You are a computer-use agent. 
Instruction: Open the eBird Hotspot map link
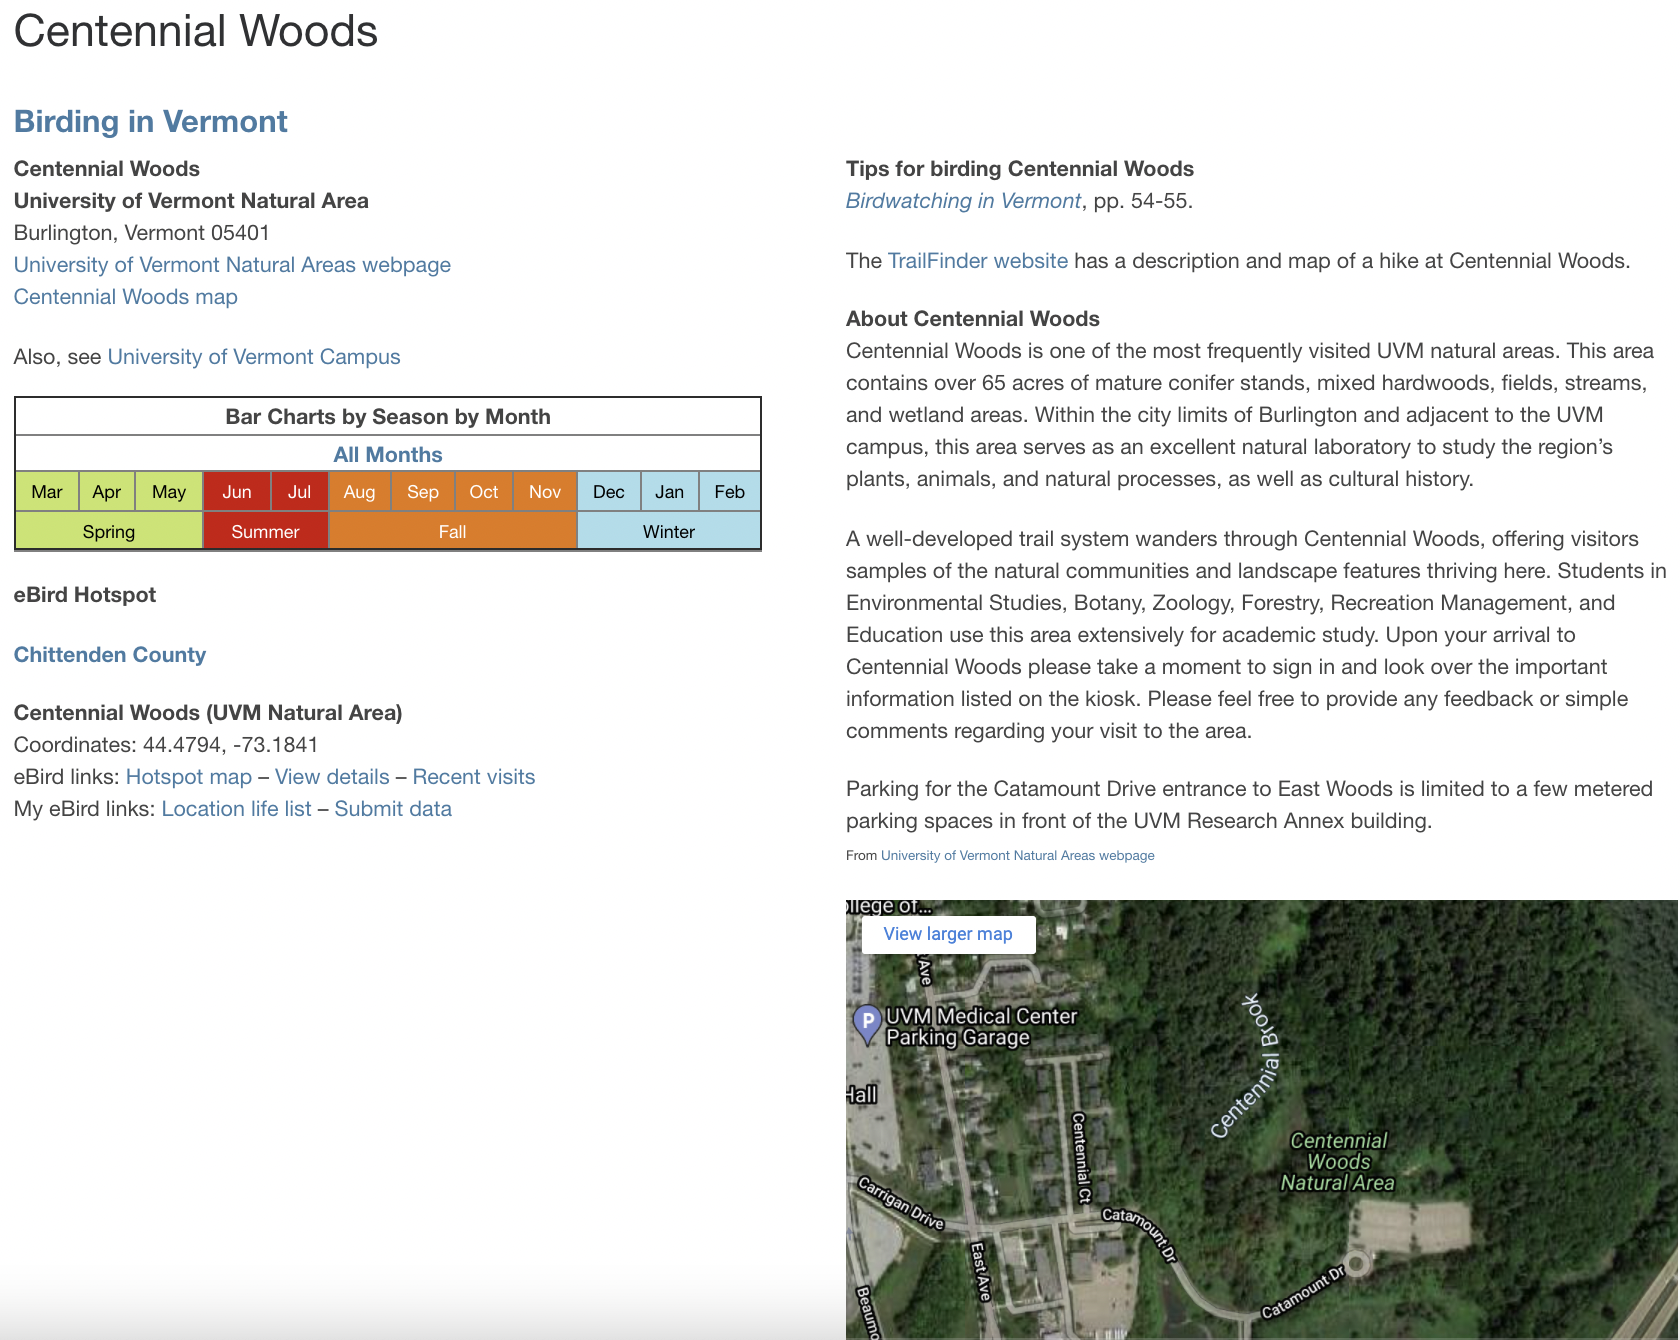click(x=188, y=777)
